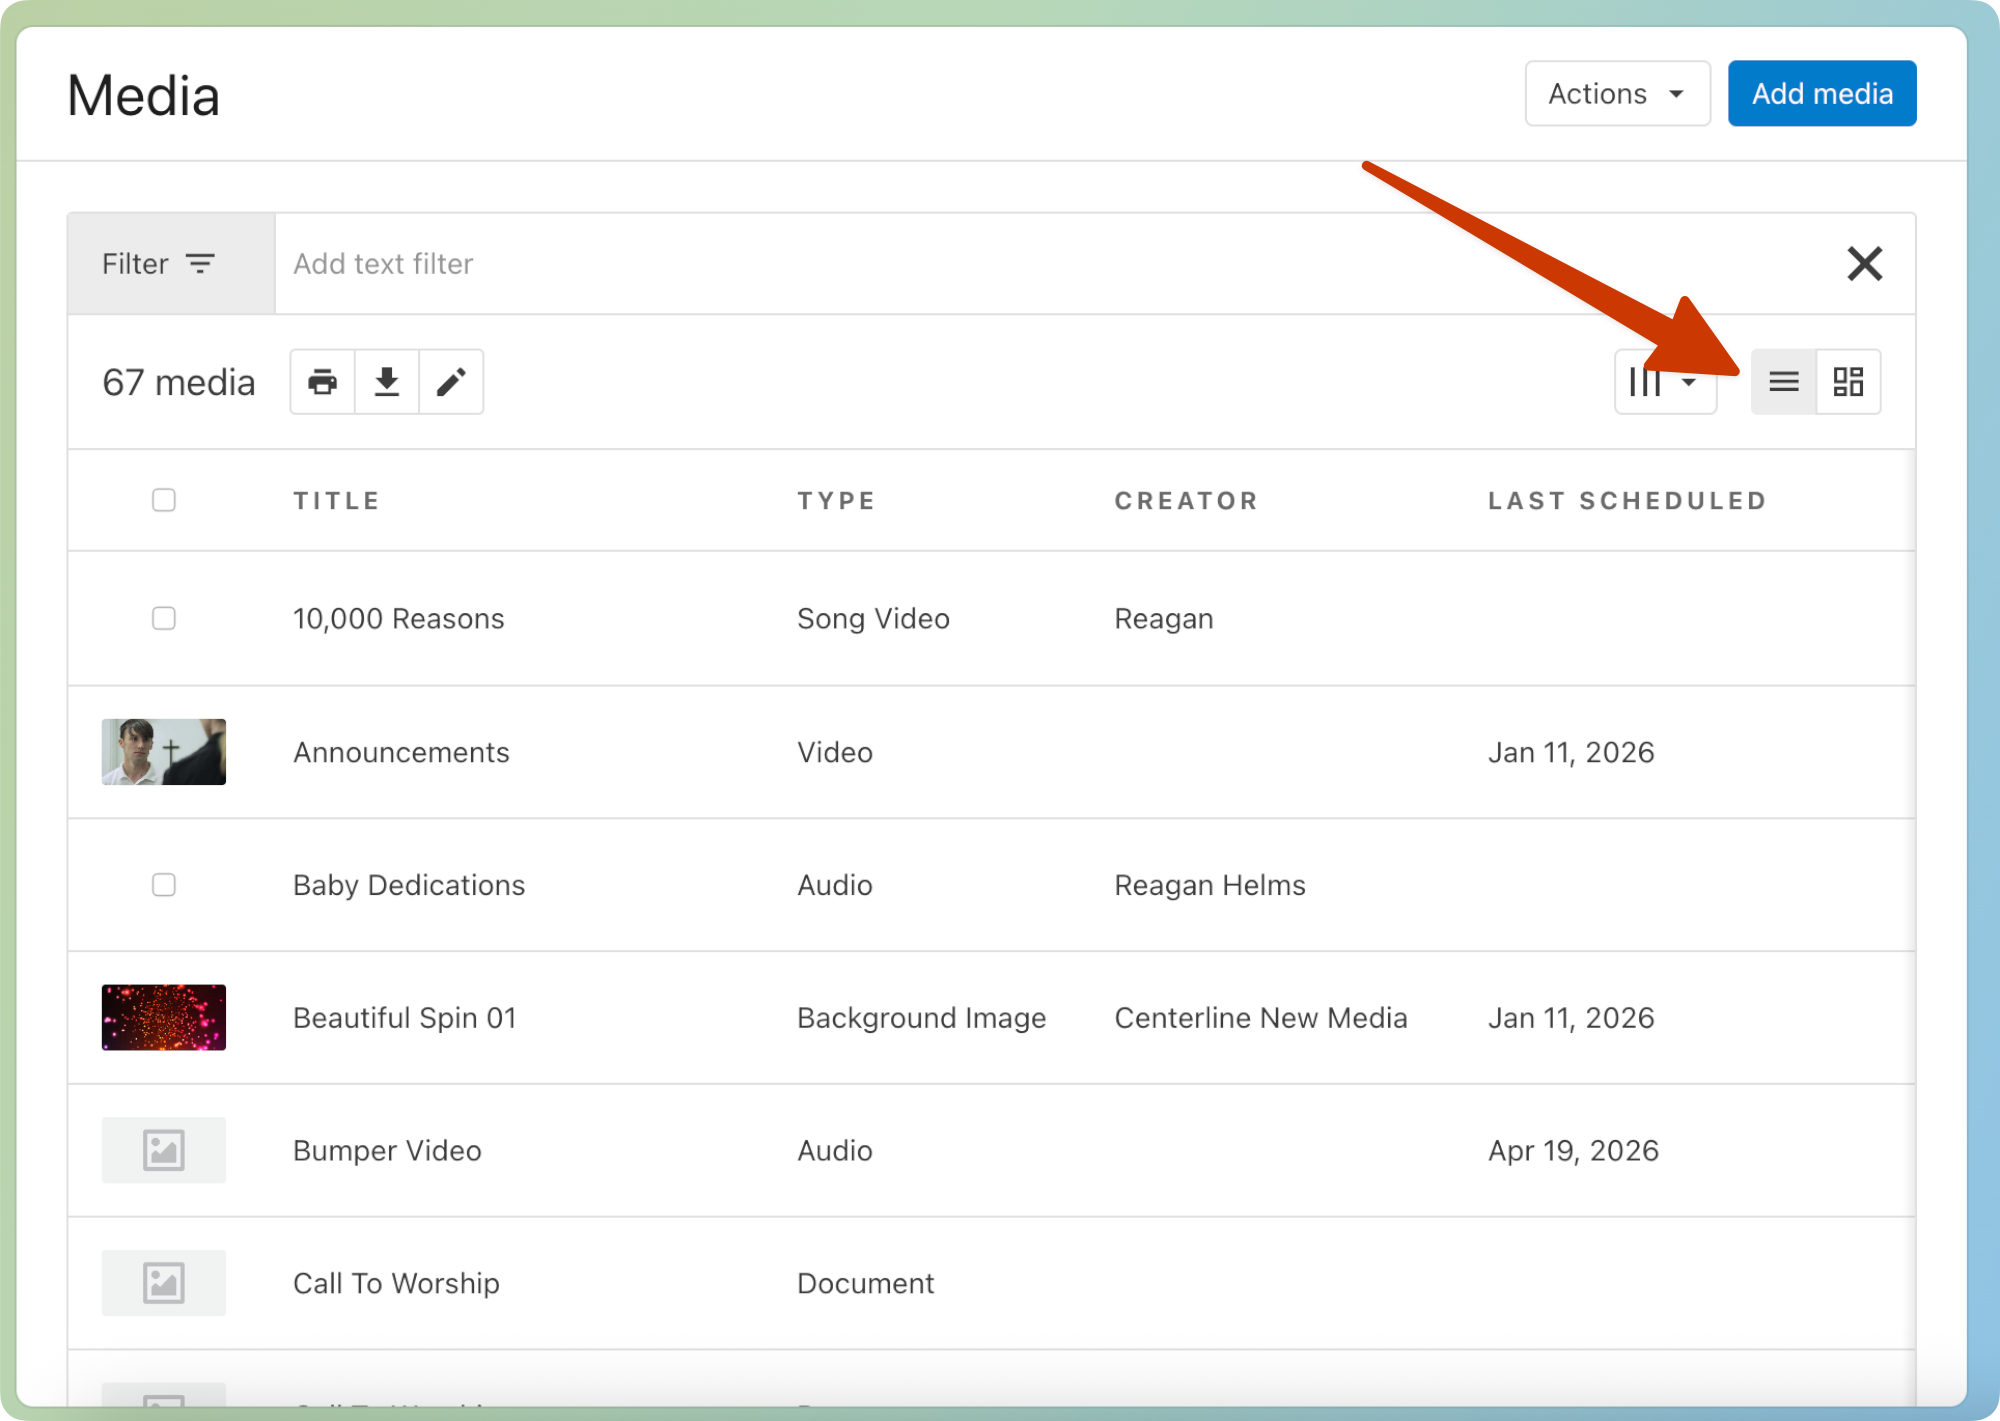Check the 10,000 Reasons row checkbox

pos(164,618)
